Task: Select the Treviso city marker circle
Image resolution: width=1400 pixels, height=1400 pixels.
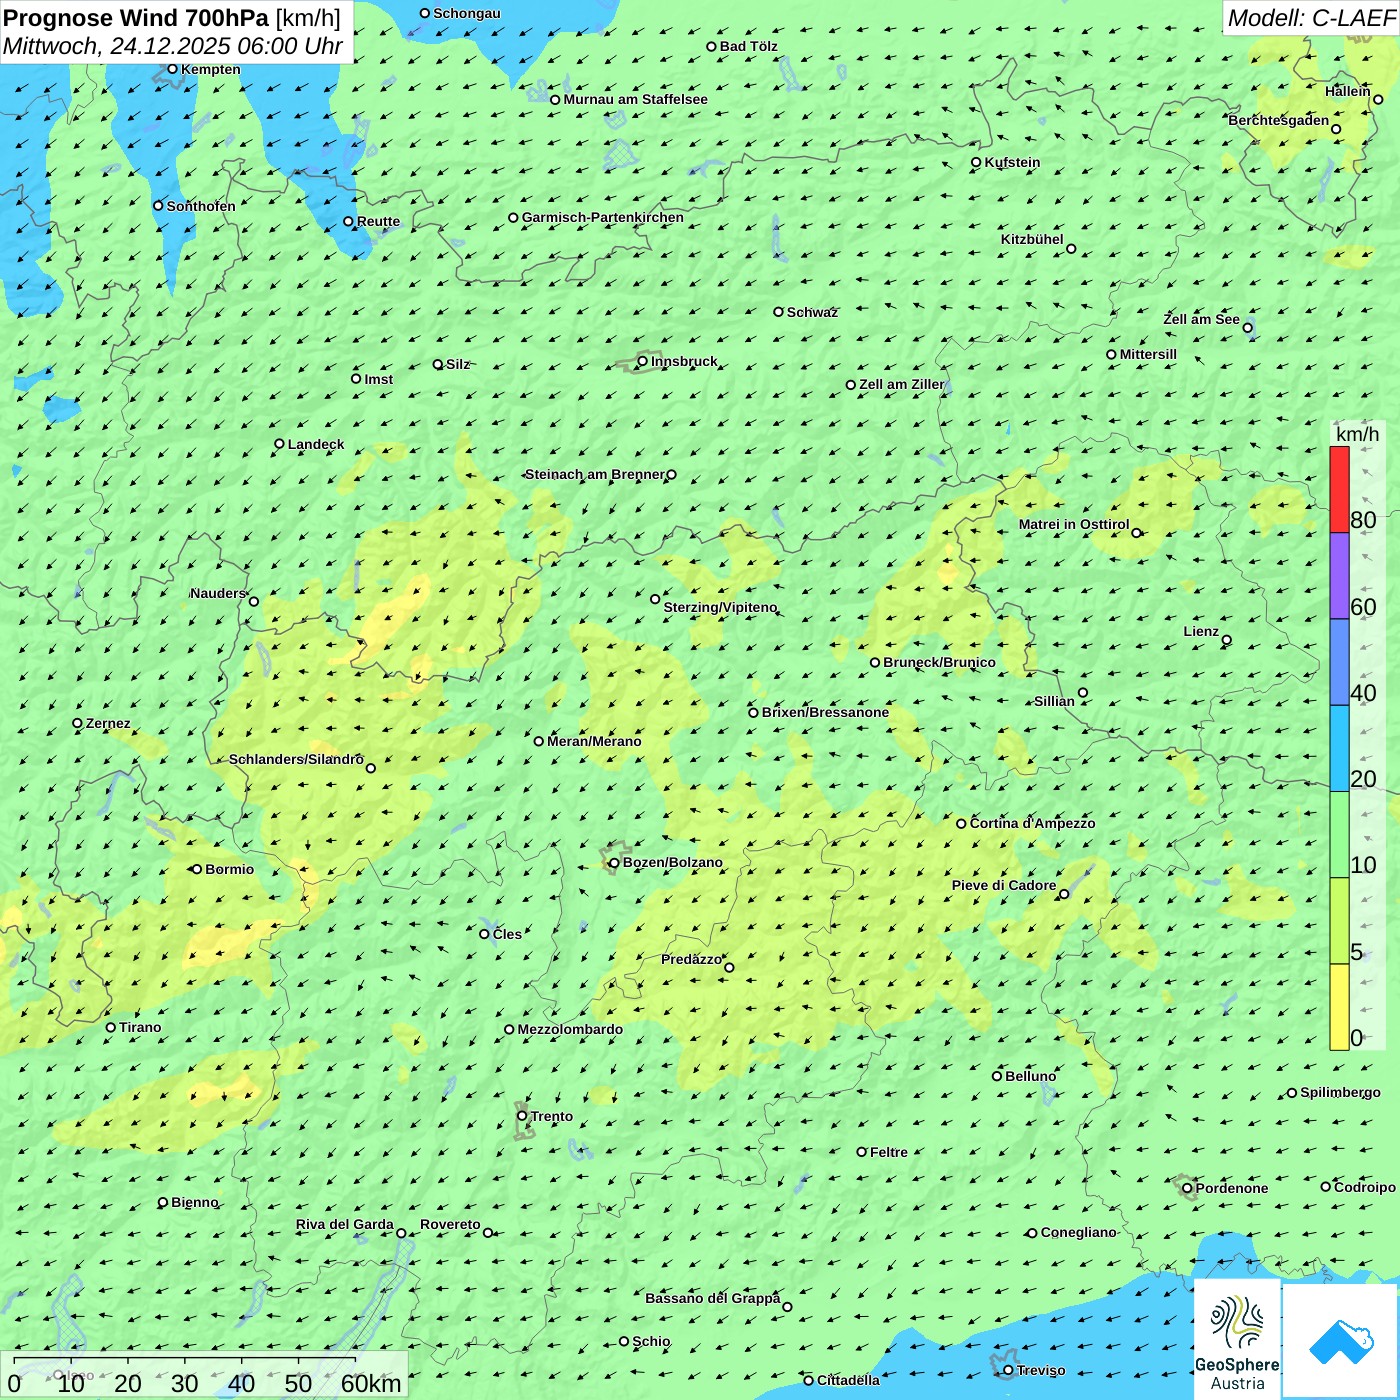Action: click(x=1008, y=1370)
